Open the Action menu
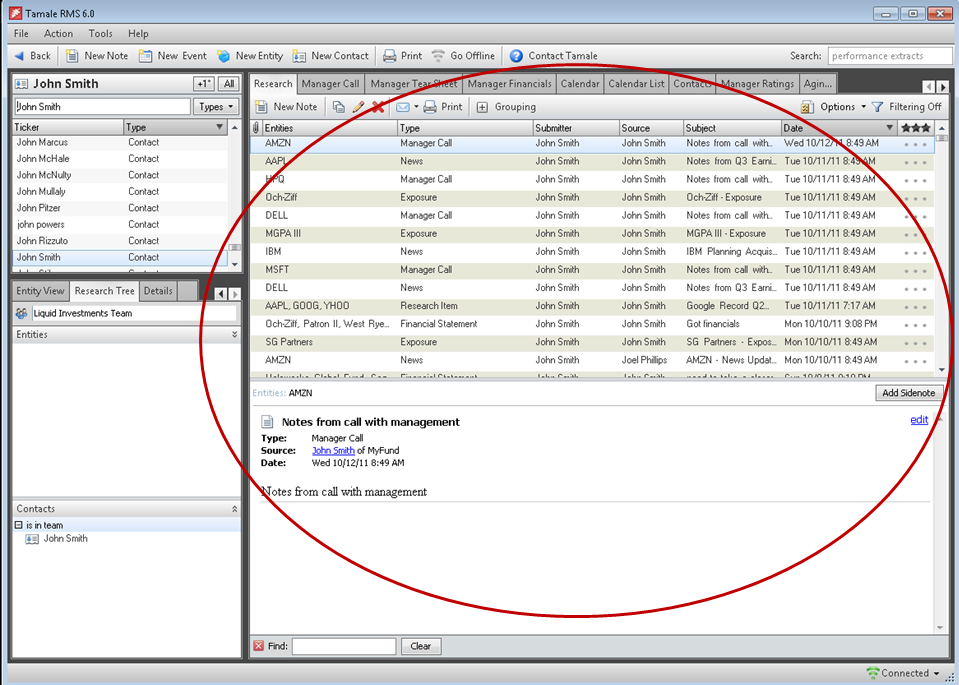This screenshot has height=685, width=959. pyautogui.click(x=58, y=34)
